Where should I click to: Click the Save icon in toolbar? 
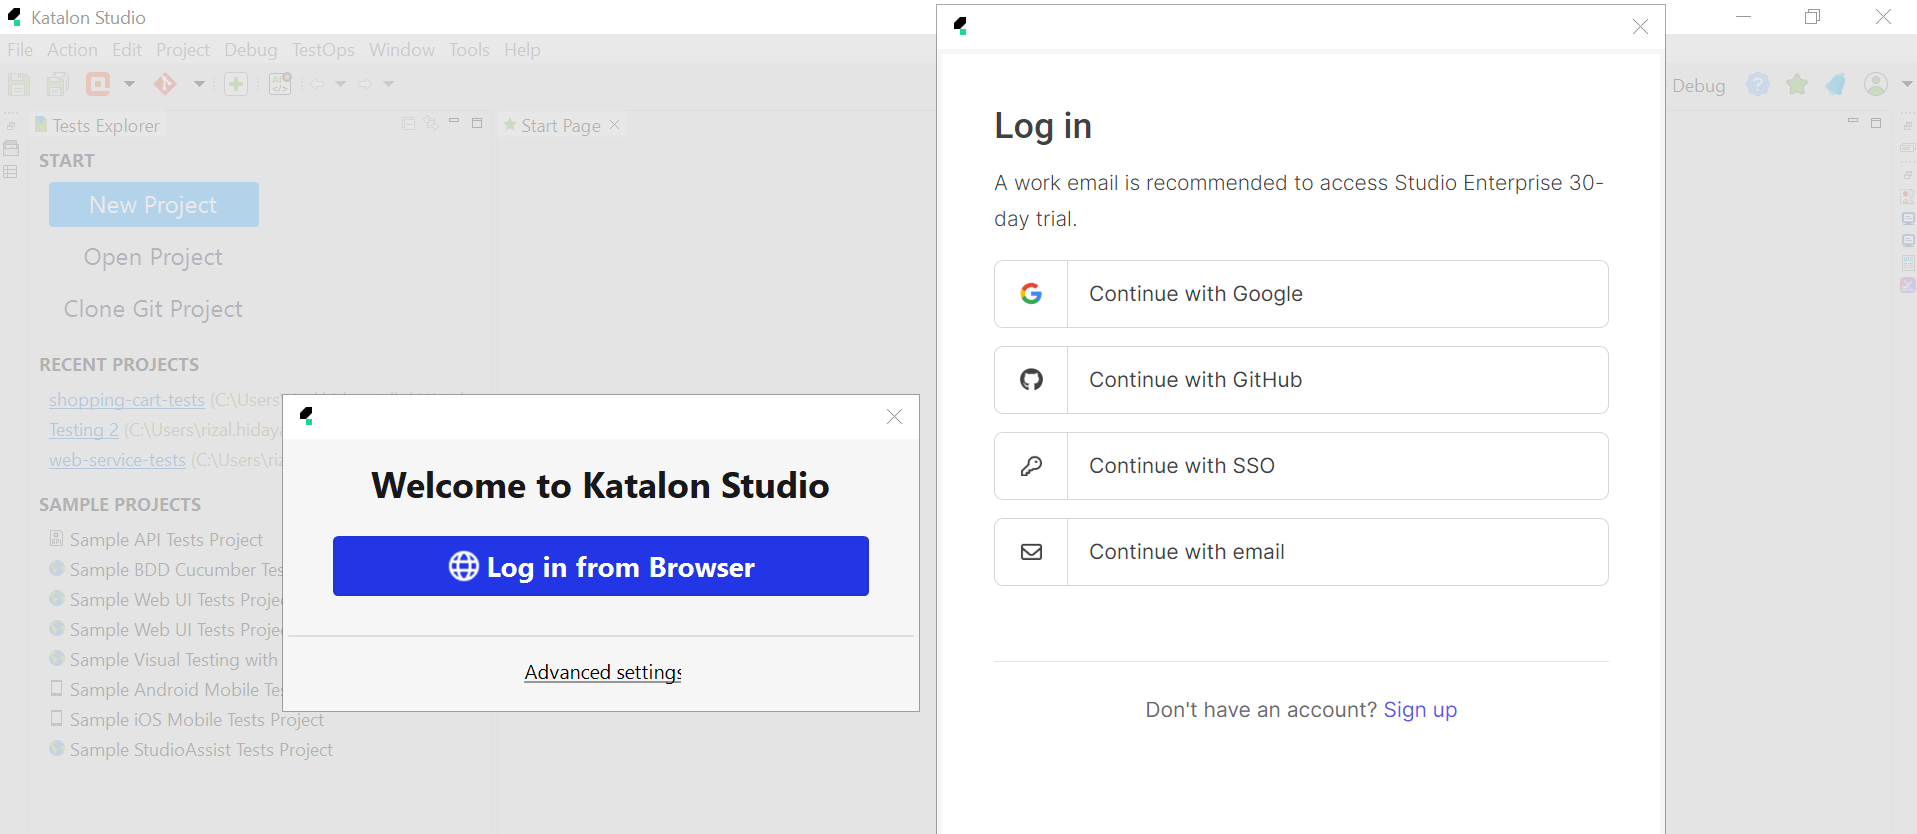(x=19, y=84)
